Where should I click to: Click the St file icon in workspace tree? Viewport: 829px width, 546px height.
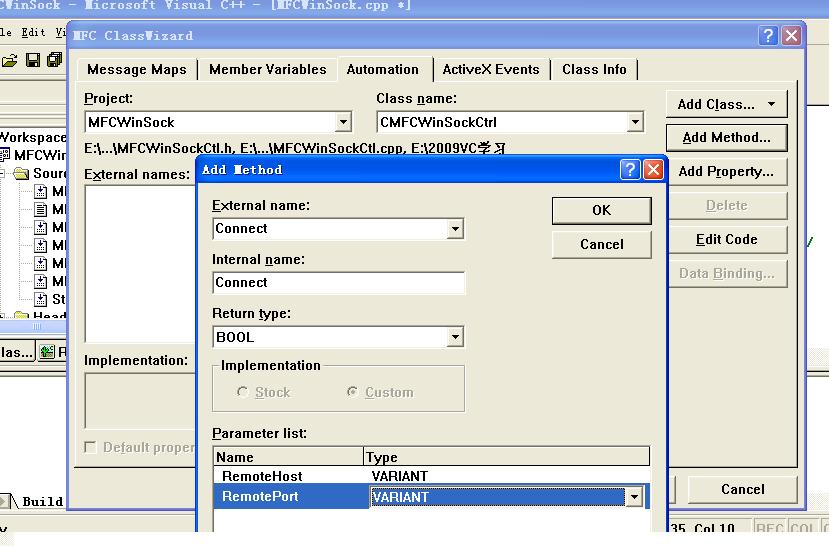(x=41, y=299)
